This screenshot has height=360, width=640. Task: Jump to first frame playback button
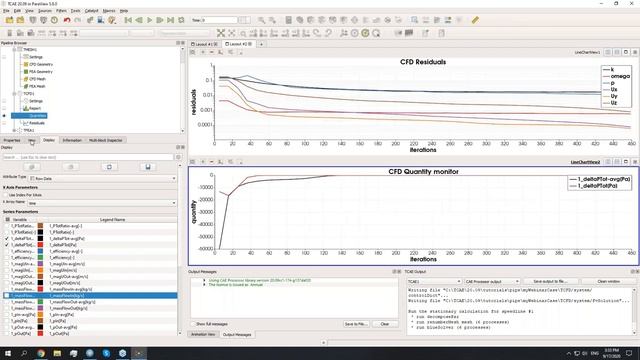[128, 20]
